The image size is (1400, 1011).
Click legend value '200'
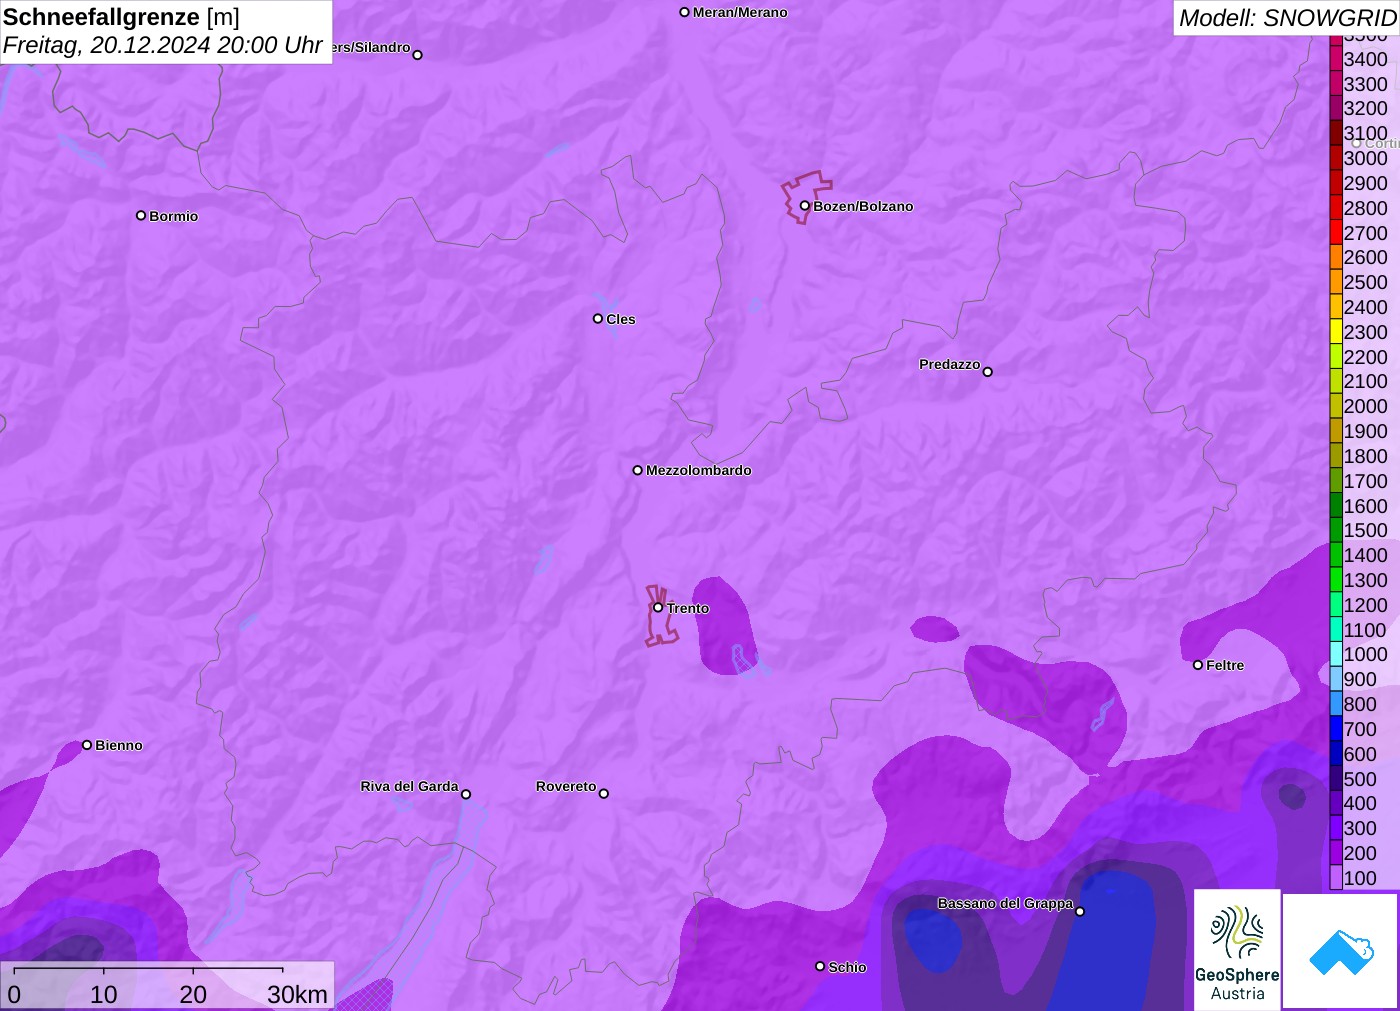[x=1360, y=853]
